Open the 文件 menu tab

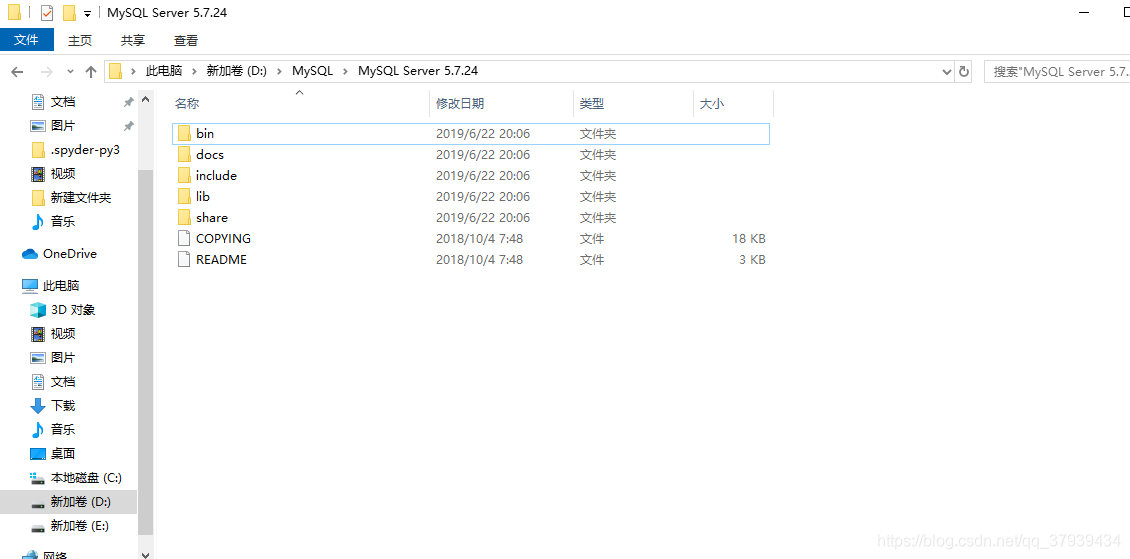point(27,40)
